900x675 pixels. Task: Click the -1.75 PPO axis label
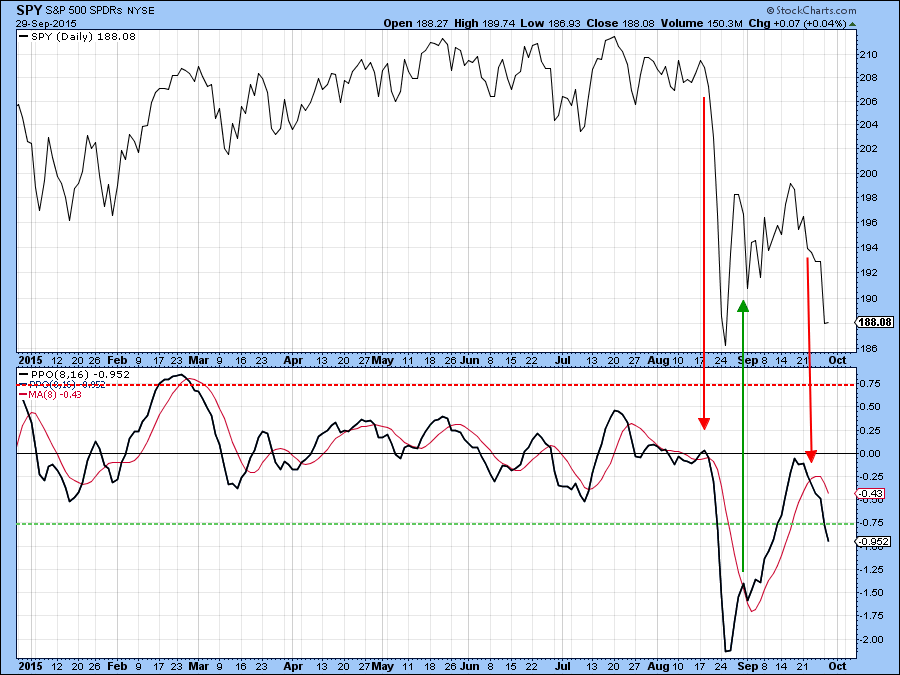870,616
